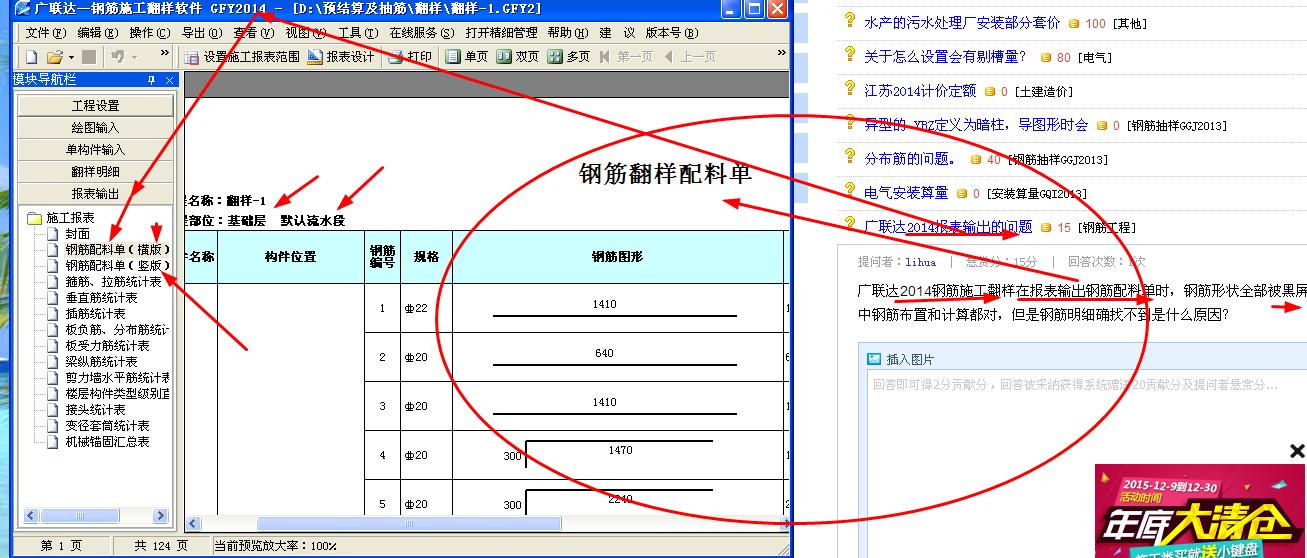
Task: Click the 打印 print button
Action: point(412,57)
